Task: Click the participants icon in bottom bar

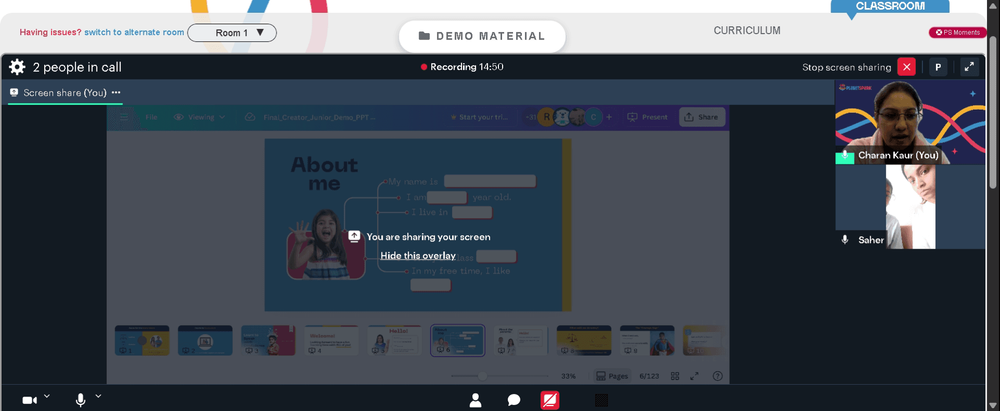Action: [476, 400]
